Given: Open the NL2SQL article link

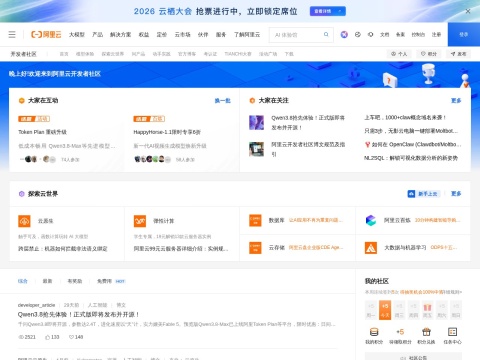Looking at the screenshot, I should click(411, 158).
